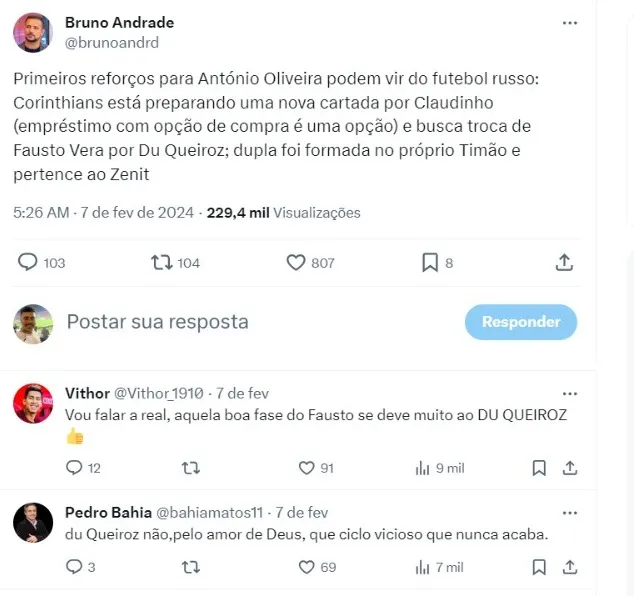This screenshot has height=596, width=634.
Task: Bookmark the main tweet by Bruno Andrade
Action: (430, 262)
